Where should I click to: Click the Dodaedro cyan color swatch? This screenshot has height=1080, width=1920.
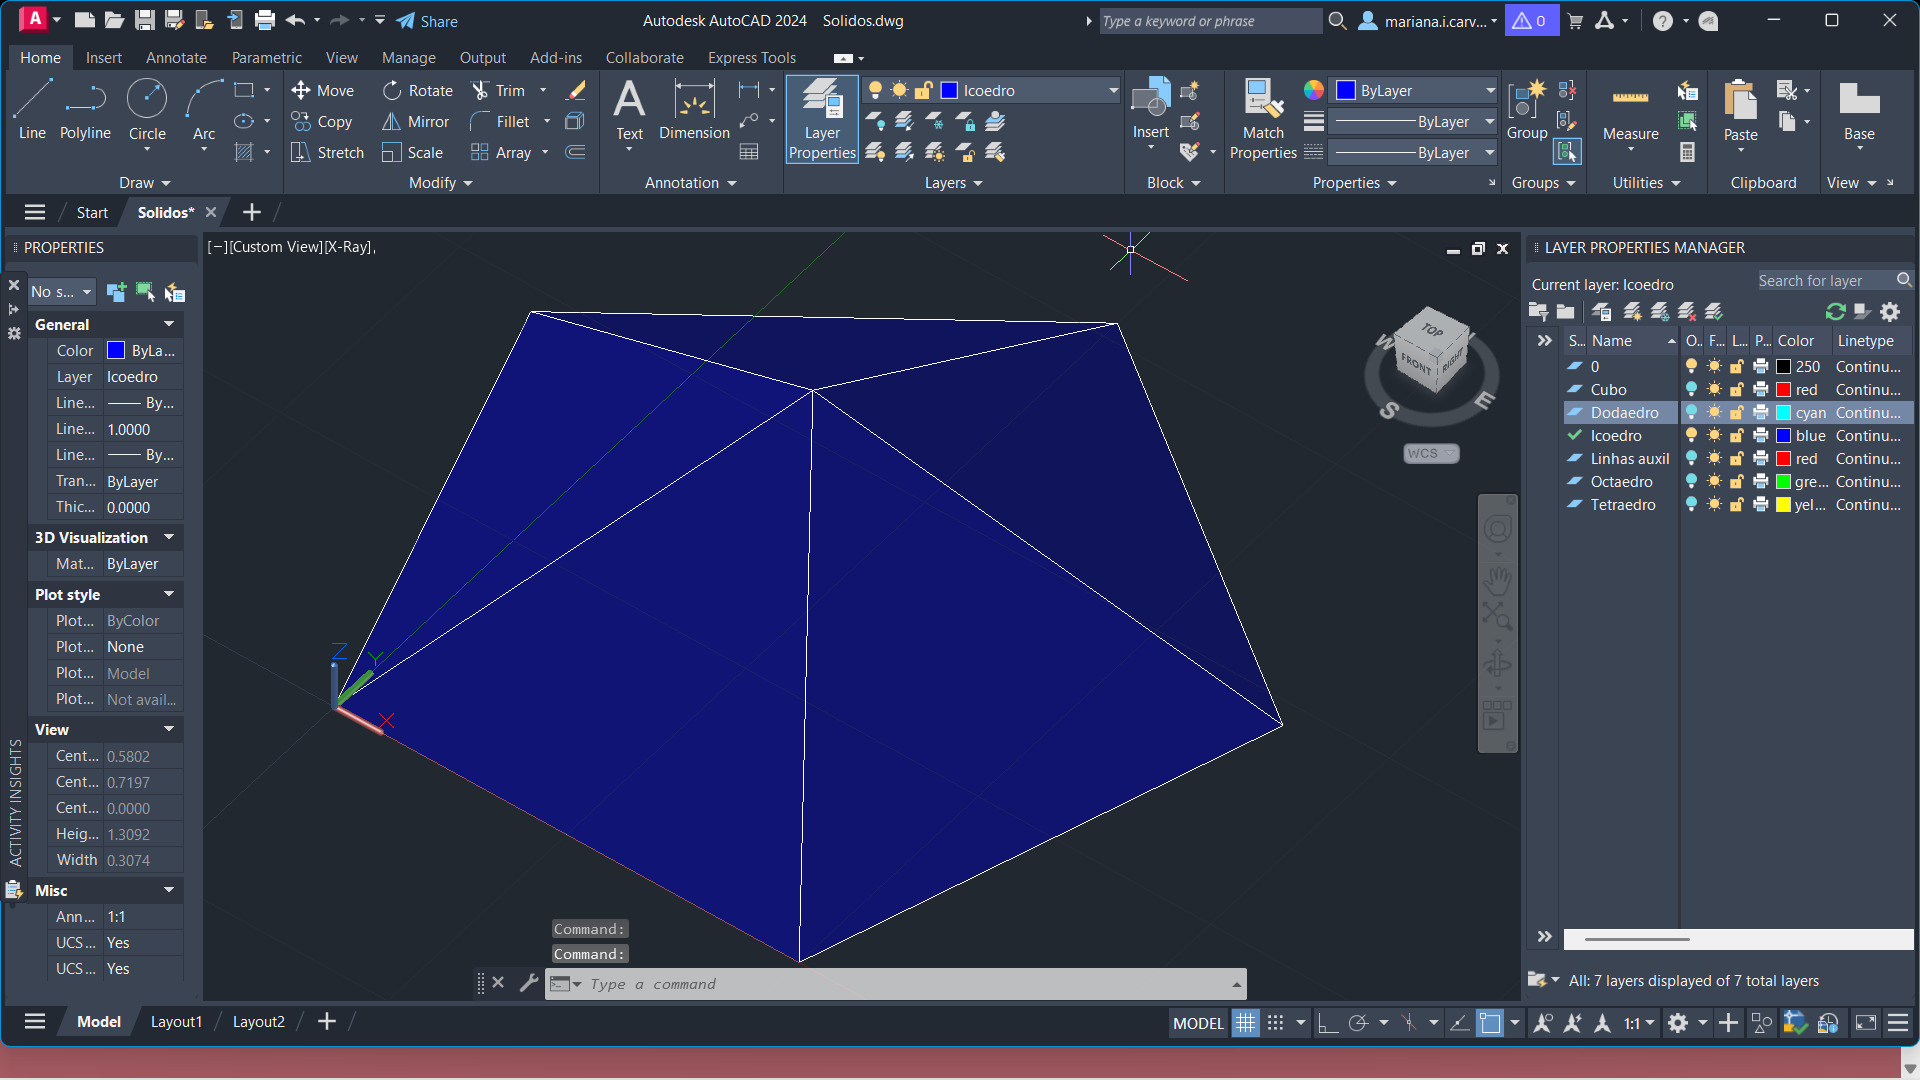(1783, 413)
